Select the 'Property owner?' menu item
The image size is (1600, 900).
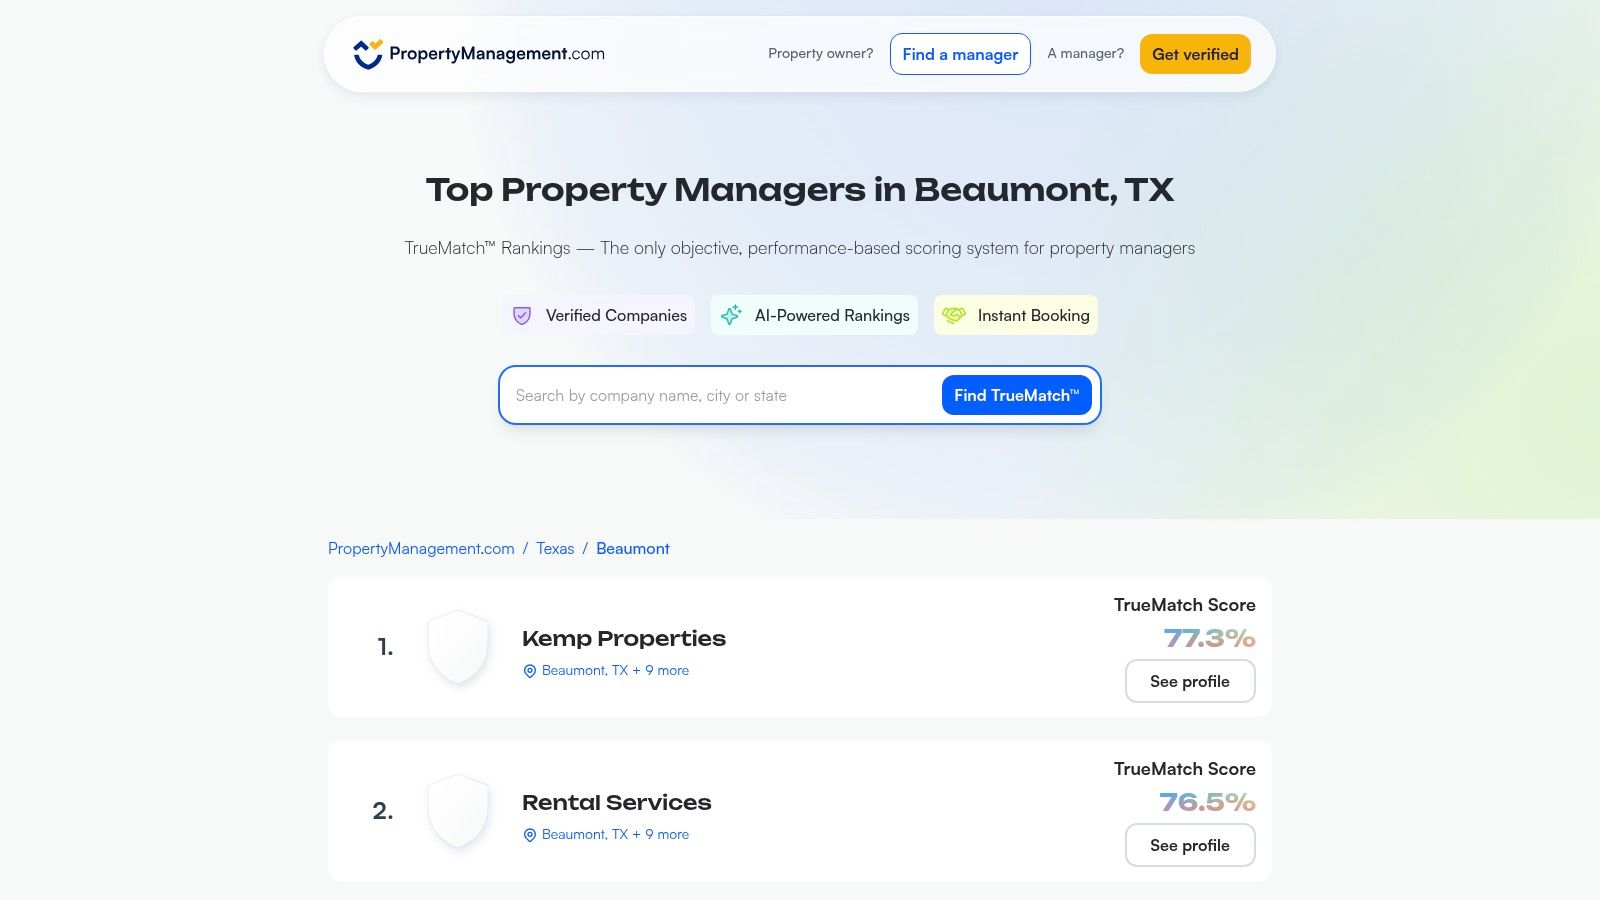click(819, 54)
